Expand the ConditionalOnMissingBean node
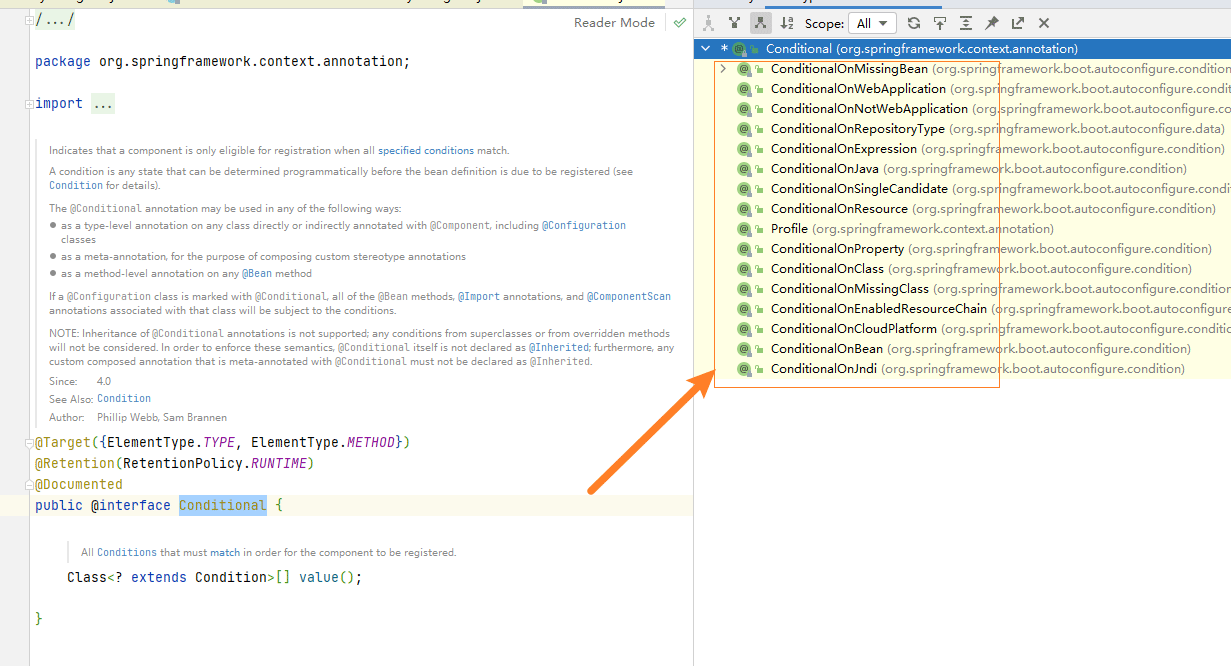Image resolution: width=1231 pixels, height=666 pixels. (723, 69)
